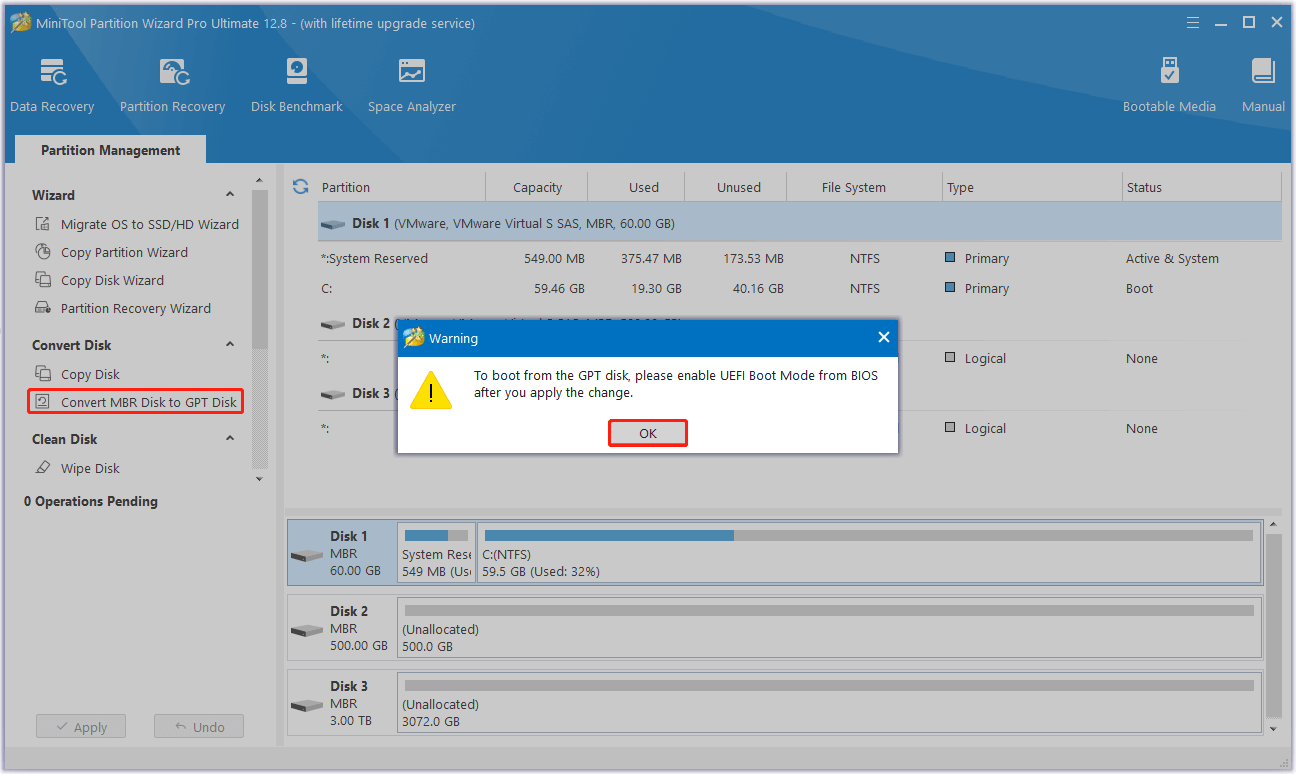Click the Disk 1 MBR 60.00 GB label
The image size is (1297, 775).
tap(355, 553)
